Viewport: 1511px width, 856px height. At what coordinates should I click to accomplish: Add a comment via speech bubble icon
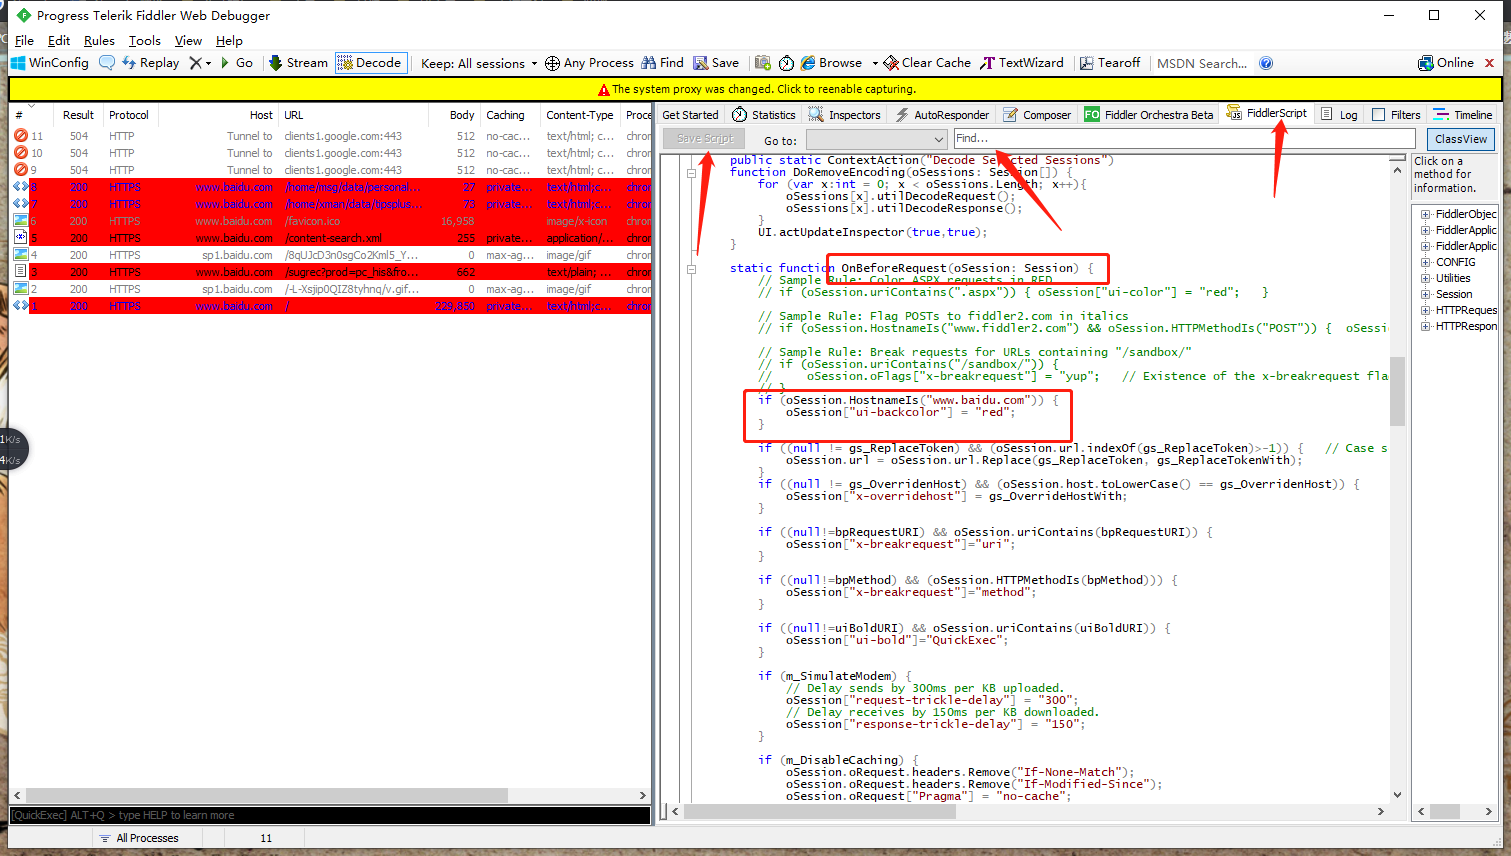[x=107, y=62]
